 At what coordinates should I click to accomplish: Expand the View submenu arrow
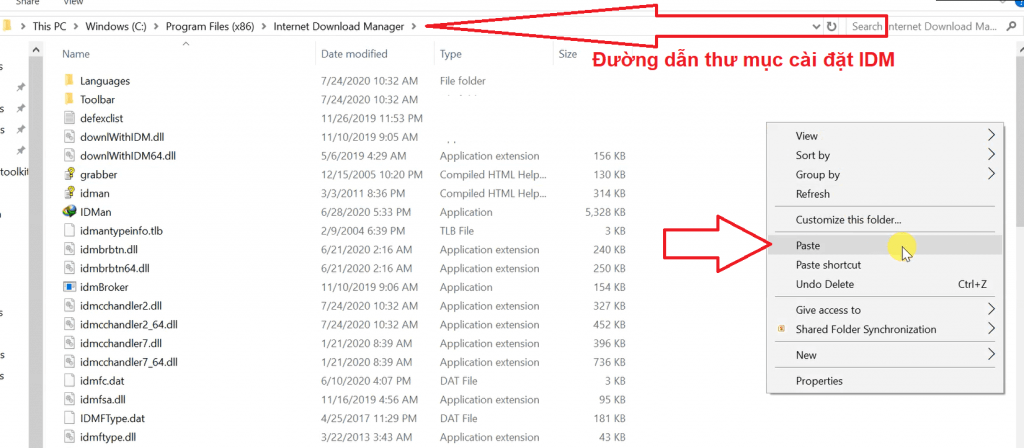click(x=991, y=135)
